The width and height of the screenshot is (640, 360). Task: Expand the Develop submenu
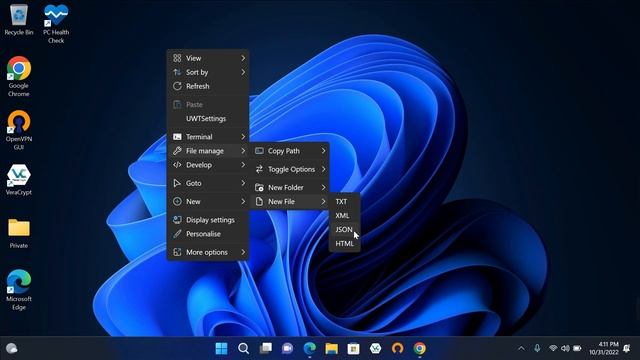tap(208, 165)
